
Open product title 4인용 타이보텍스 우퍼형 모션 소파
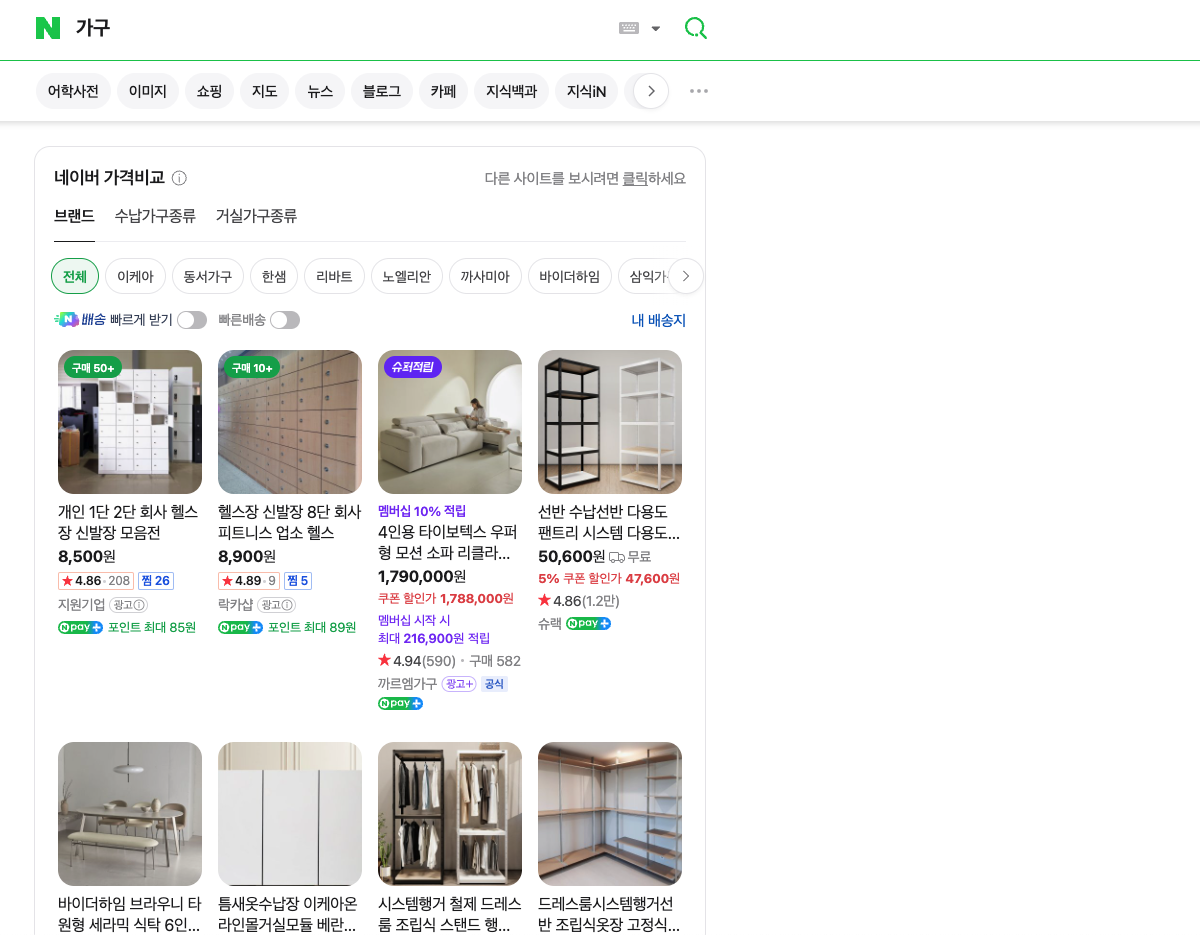point(449,543)
